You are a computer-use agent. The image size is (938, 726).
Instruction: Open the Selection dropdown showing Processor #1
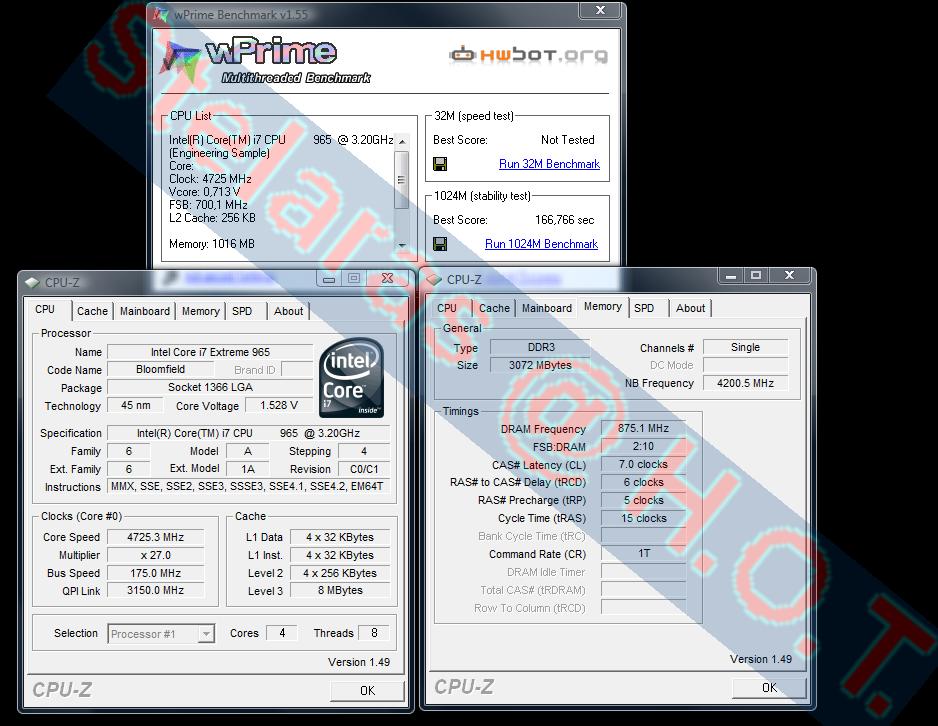(206, 633)
